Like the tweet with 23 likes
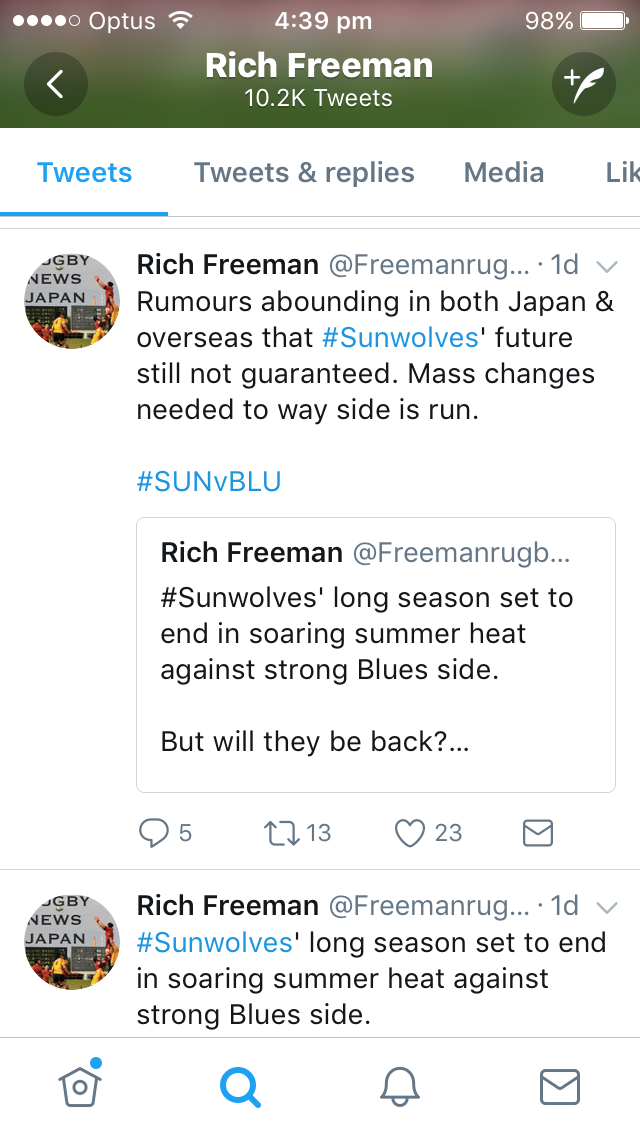640x1136 pixels. pos(410,833)
